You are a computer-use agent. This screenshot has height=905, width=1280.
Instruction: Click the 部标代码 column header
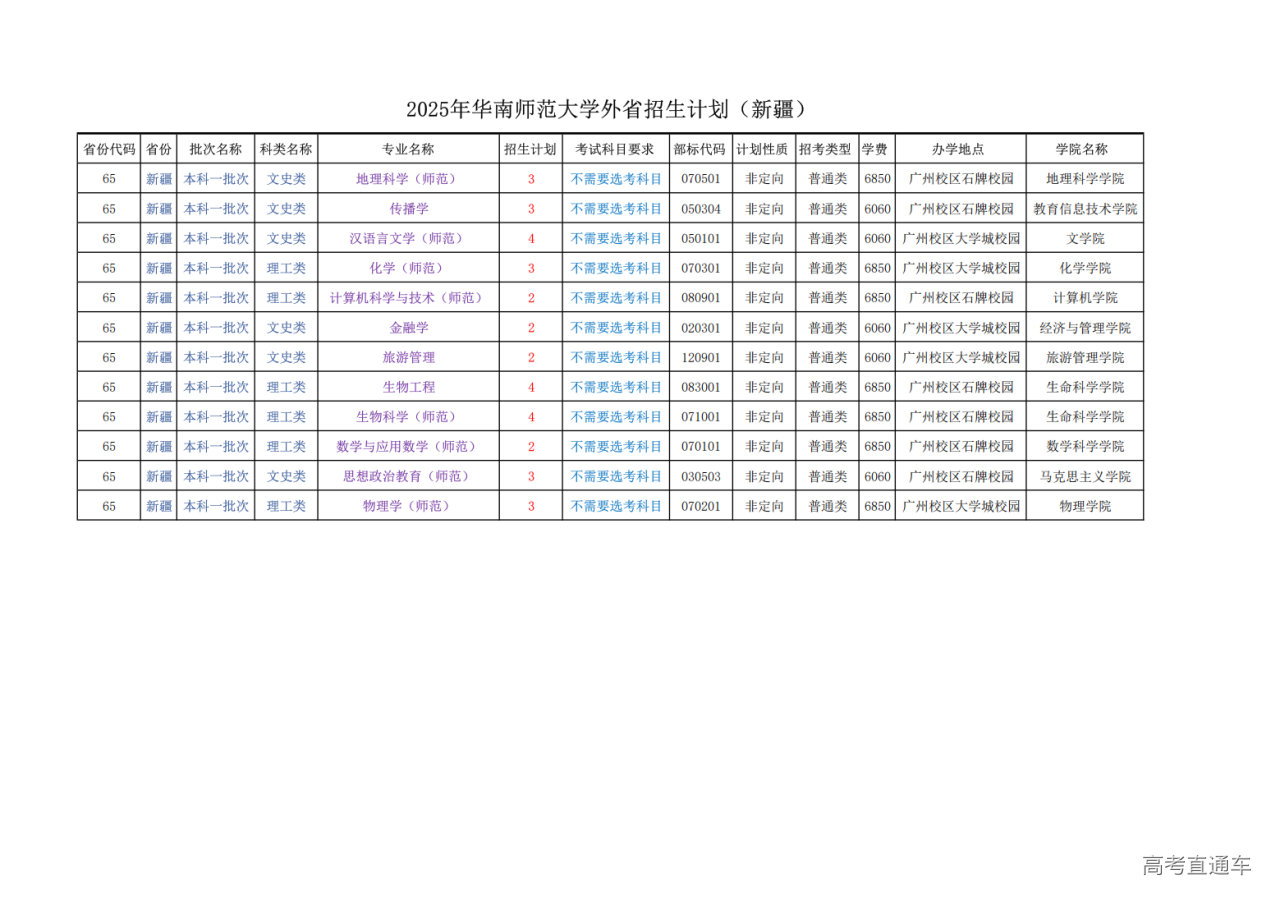pyautogui.click(x=700, y=149)
